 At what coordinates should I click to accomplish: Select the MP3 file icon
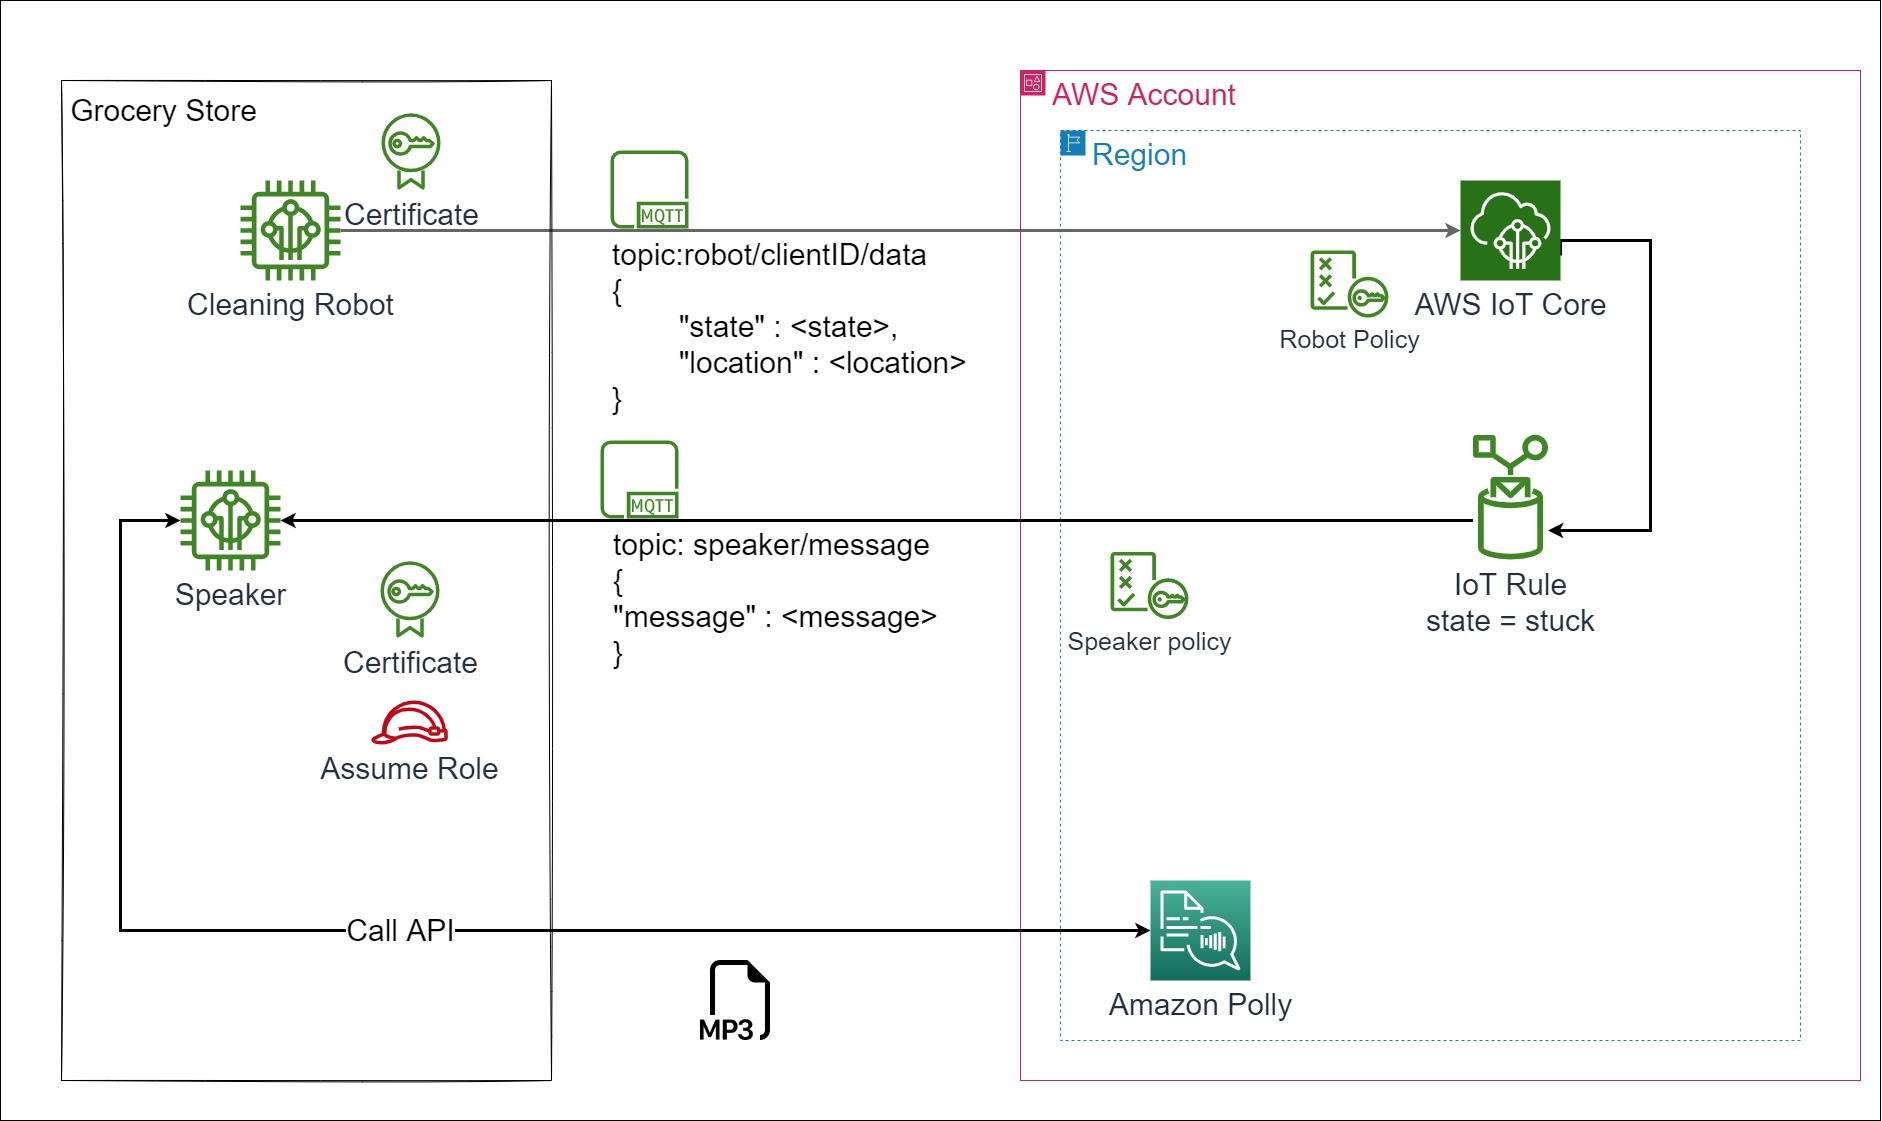[735, 1001]
